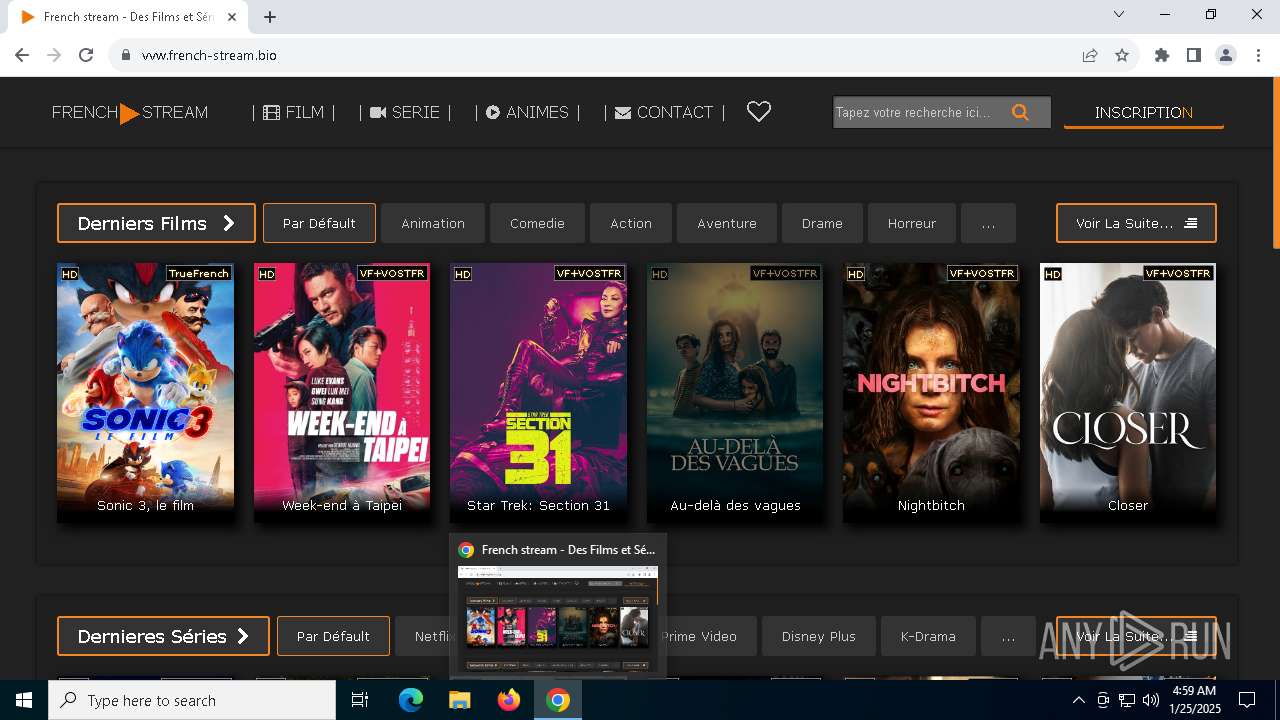The image size is (1280, 720).
Task: Expand more series filters with the ellipsis
Action: (1008, 636)
